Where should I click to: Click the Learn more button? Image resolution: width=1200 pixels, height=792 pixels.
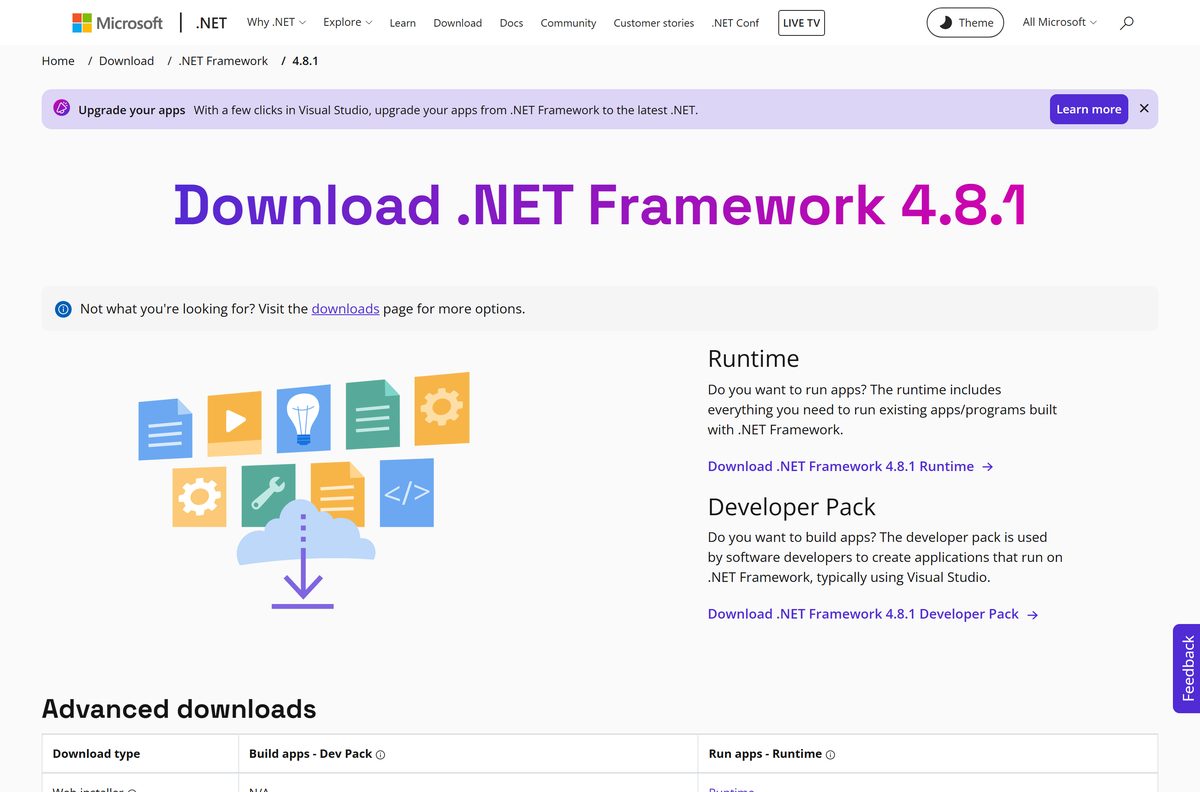1089,109
